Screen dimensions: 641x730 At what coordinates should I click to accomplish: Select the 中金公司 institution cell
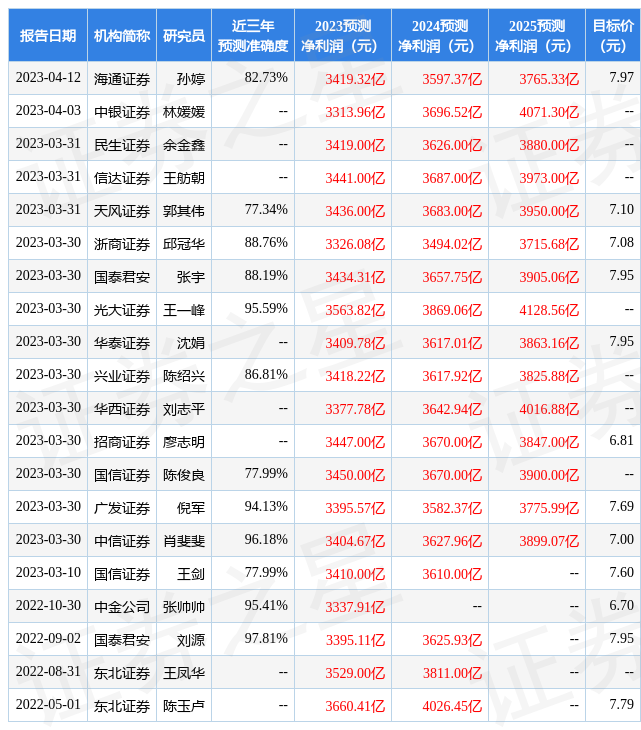click(122, 607)
